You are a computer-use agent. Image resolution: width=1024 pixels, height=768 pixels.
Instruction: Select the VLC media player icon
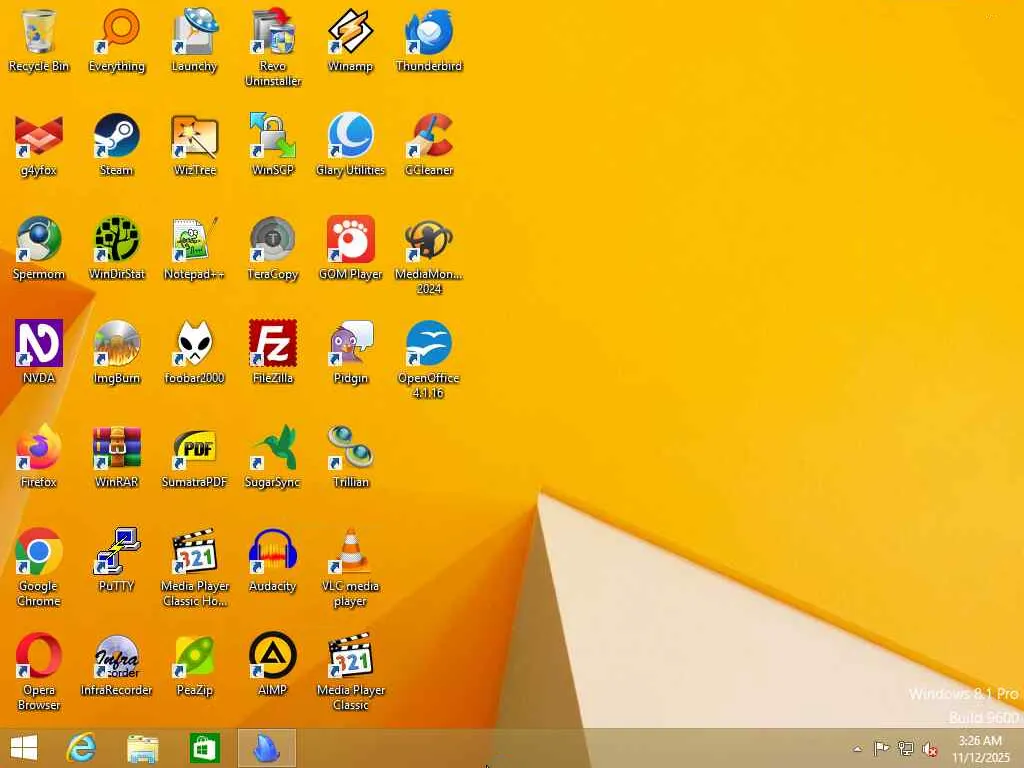[351, 568]
